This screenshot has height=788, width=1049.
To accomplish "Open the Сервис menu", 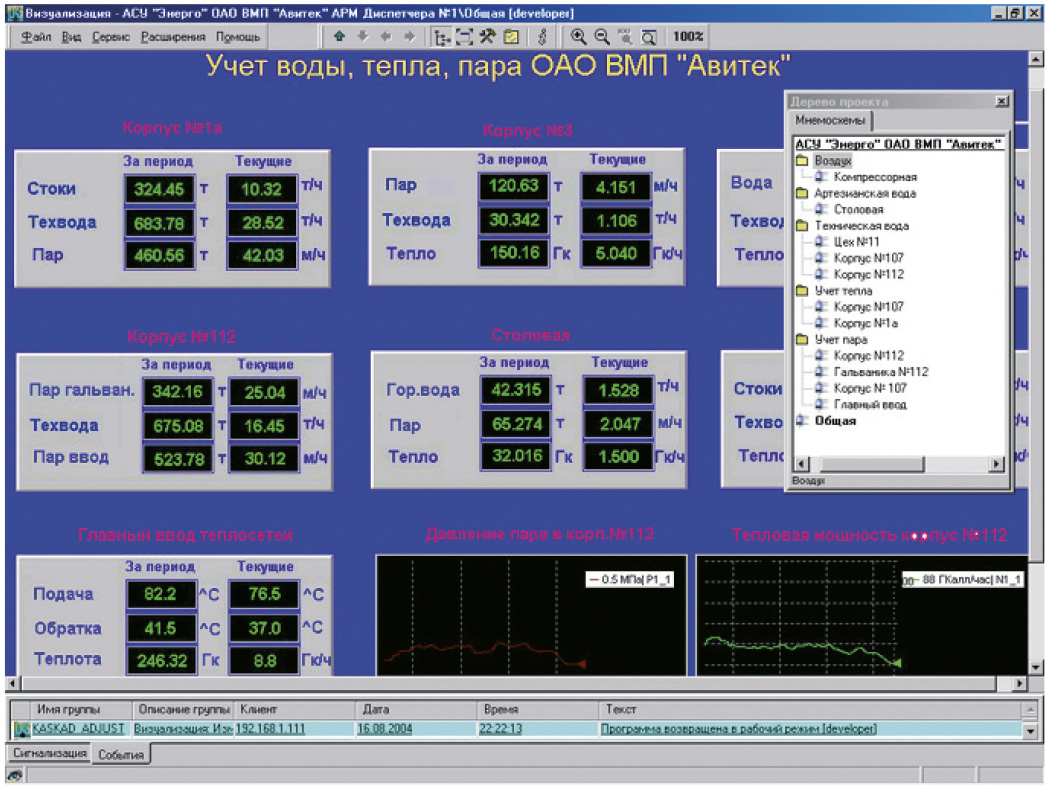I will [x=111, y=37].
